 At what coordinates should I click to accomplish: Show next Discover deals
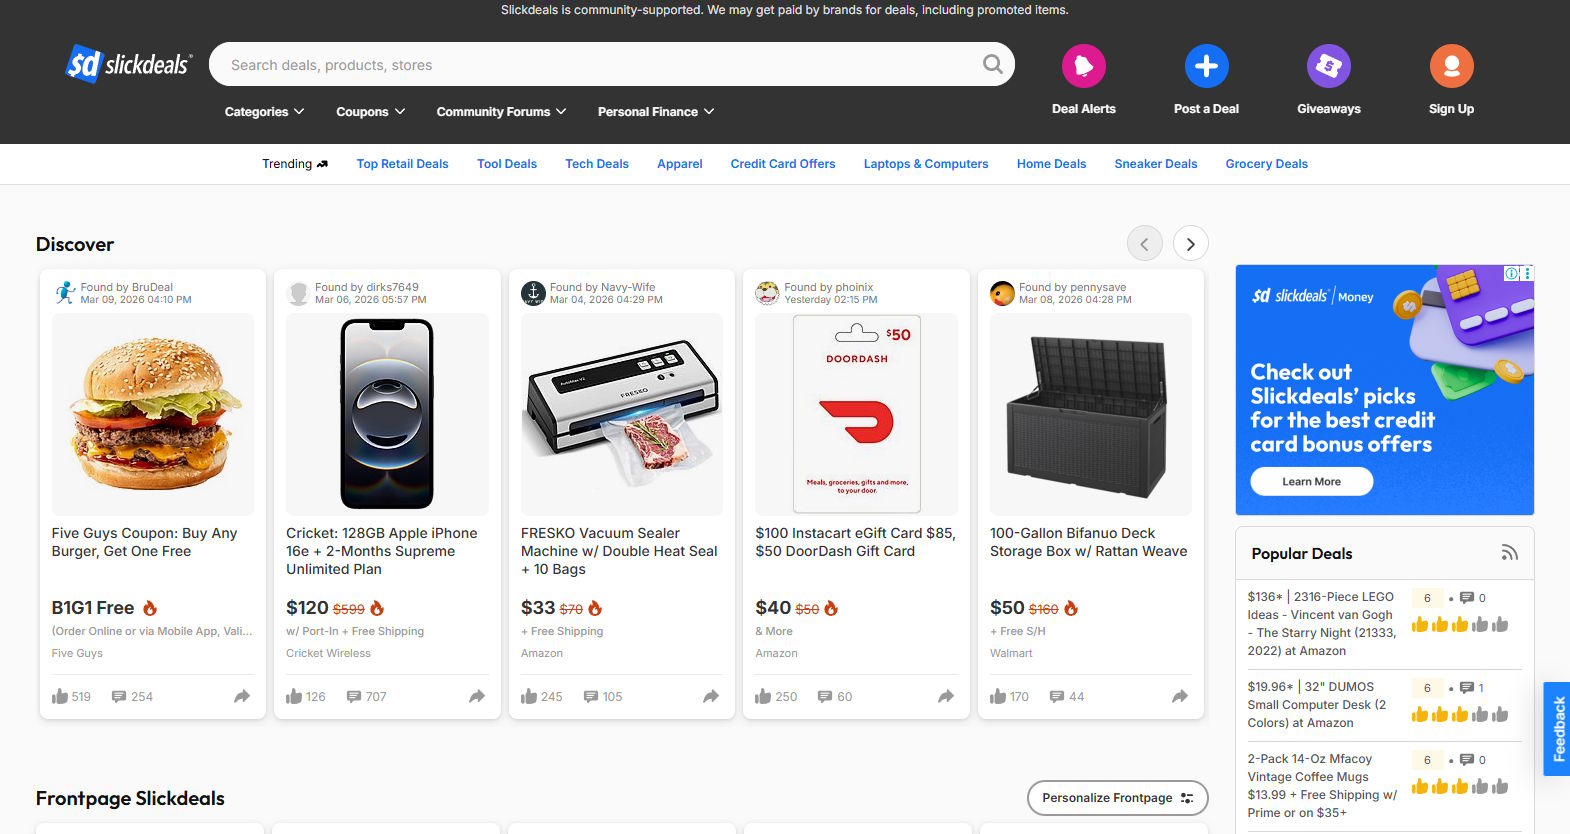1190,244
